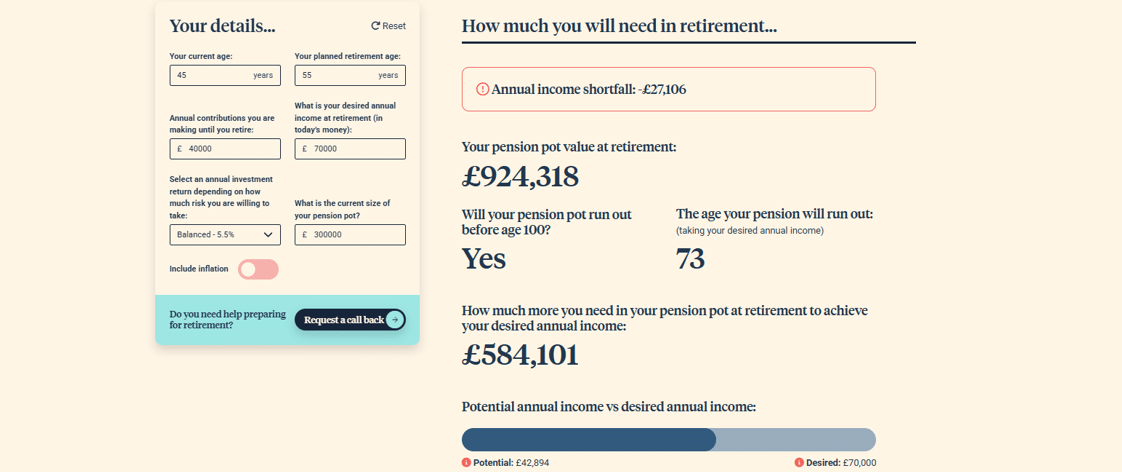1122x472 pixels.
Task: Click the annual contributions field showing 40000
Action: (225, 149)
